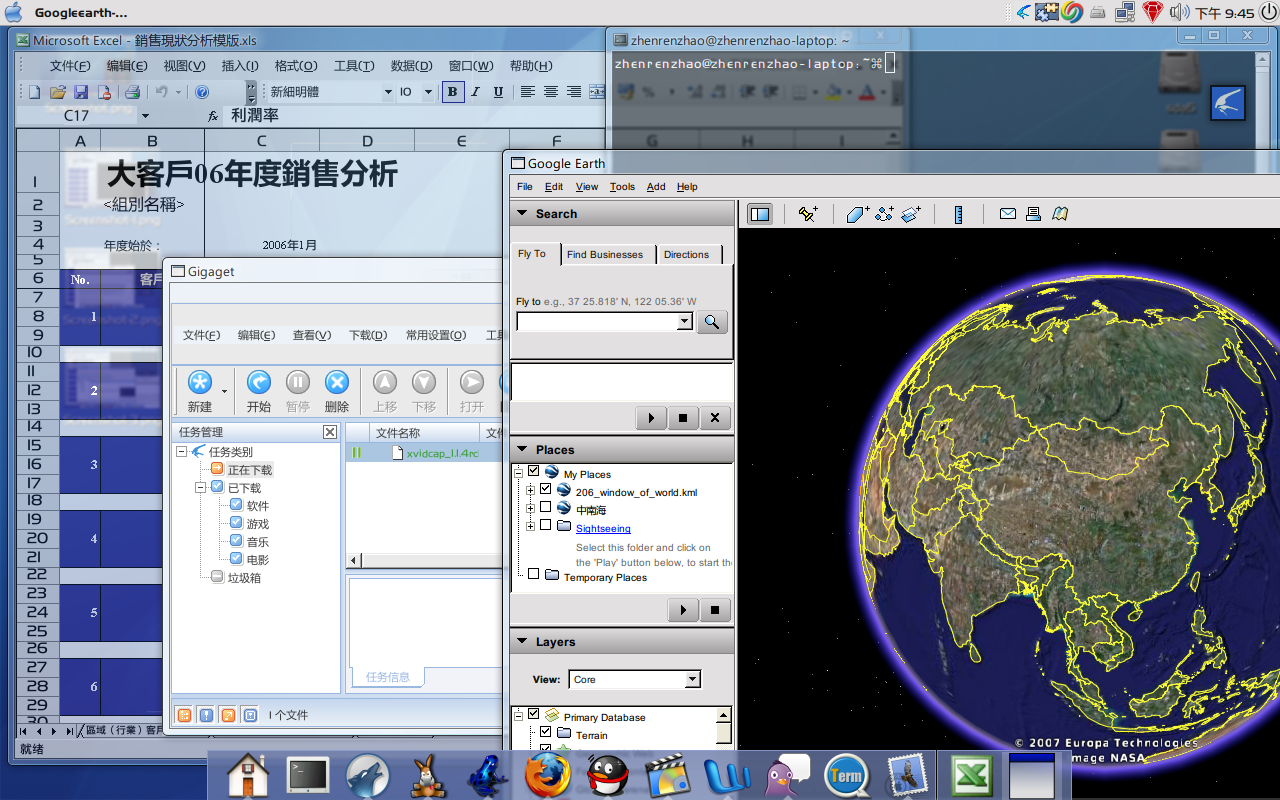Image resolution: width=1280 pixels, height=800 pixels.
Task: Stop the tour in the Places panel
Action: (x=715, y=610)
